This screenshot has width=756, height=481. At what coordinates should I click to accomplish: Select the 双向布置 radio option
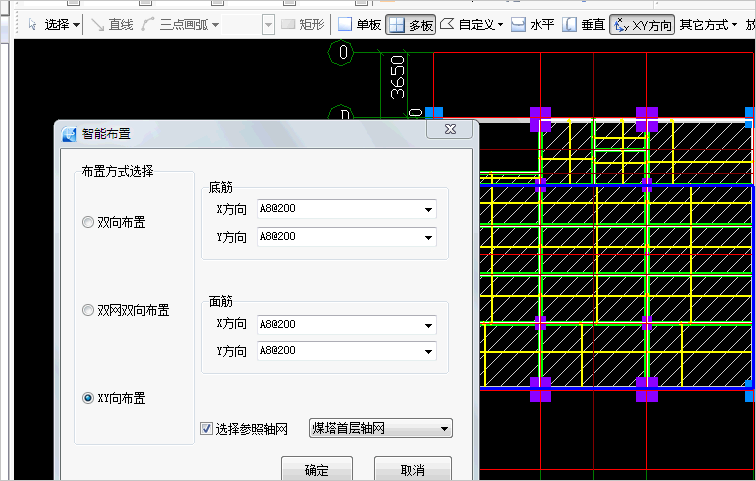(88, 223)
